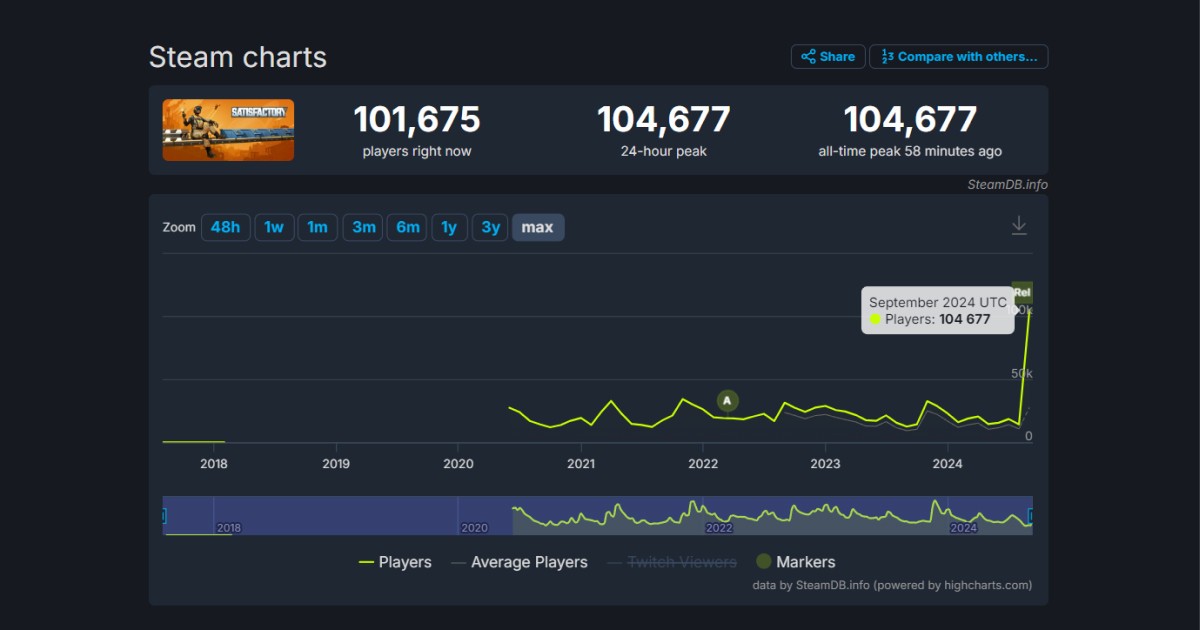Click the compare icon beside Compare text

pyautogui.click(x=887, y=57)
